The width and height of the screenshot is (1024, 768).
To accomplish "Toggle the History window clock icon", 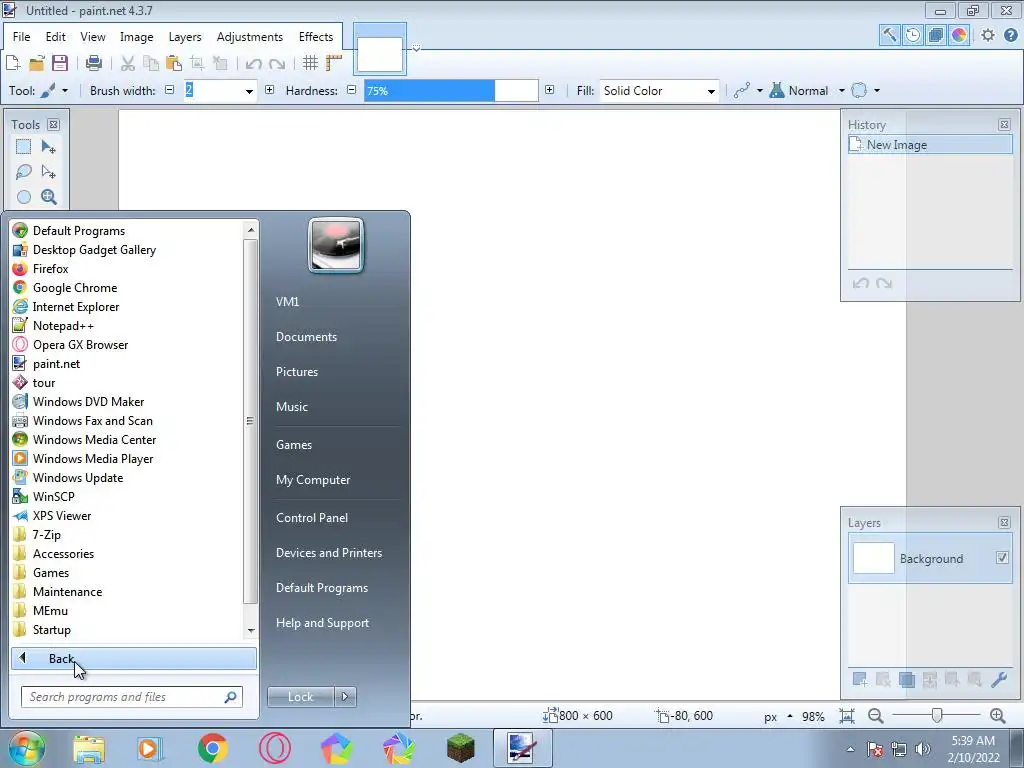I will tap(913, 35).
